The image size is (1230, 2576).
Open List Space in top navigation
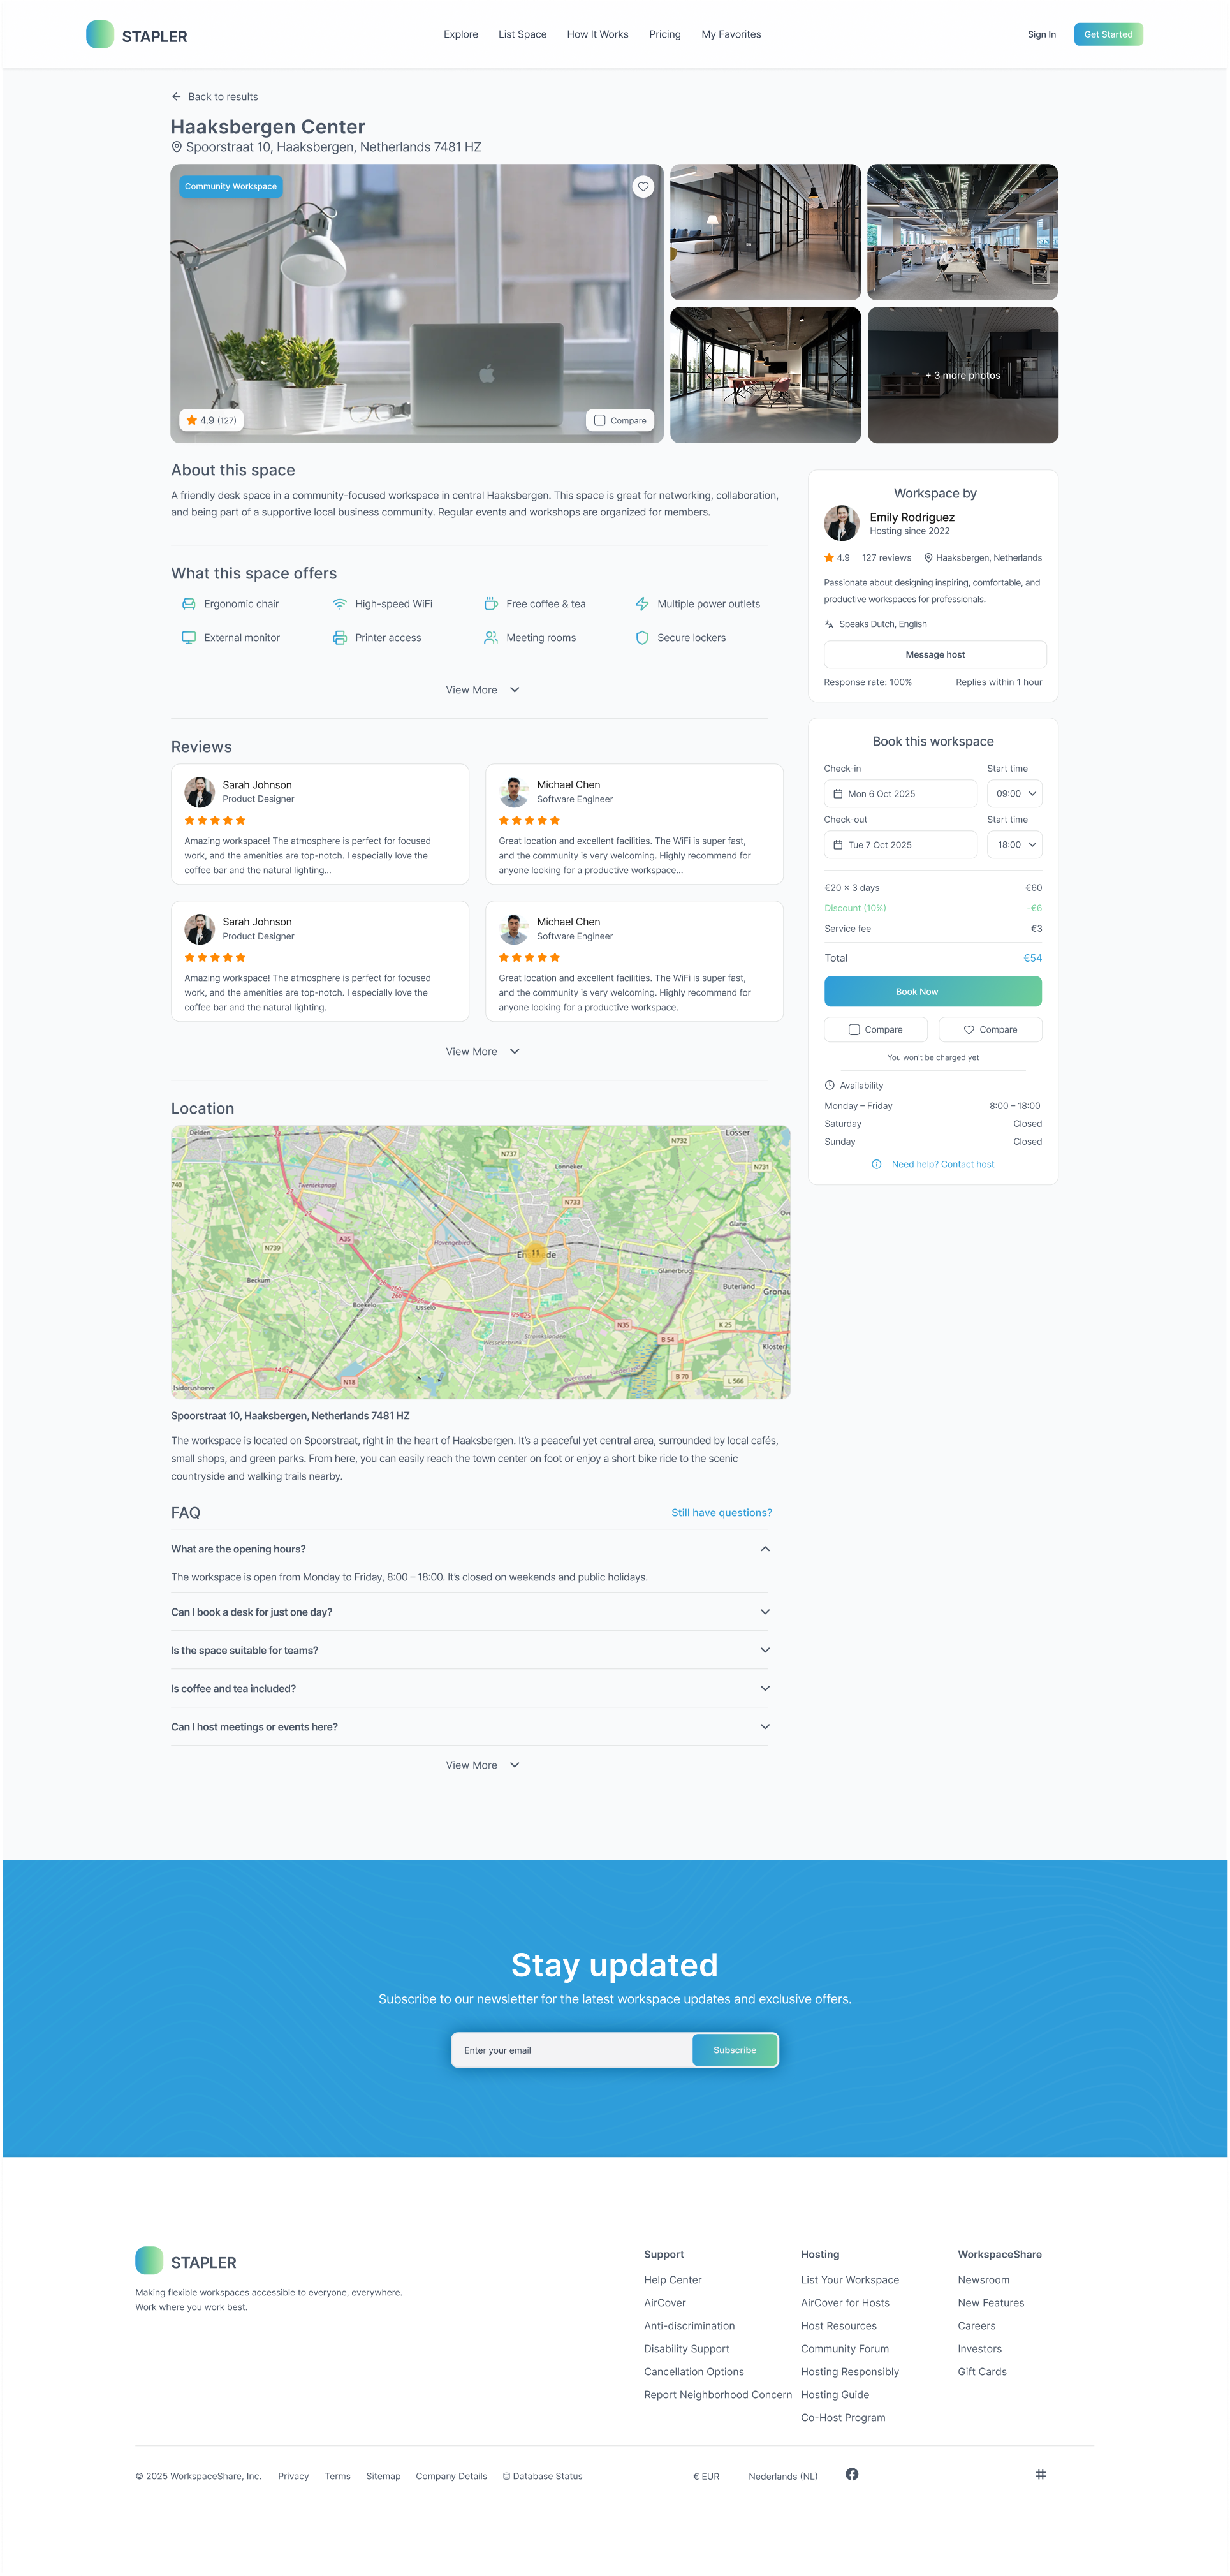click(523, 35)
